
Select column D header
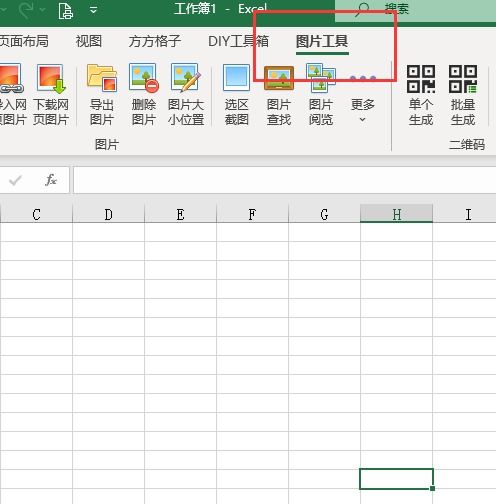108,214
